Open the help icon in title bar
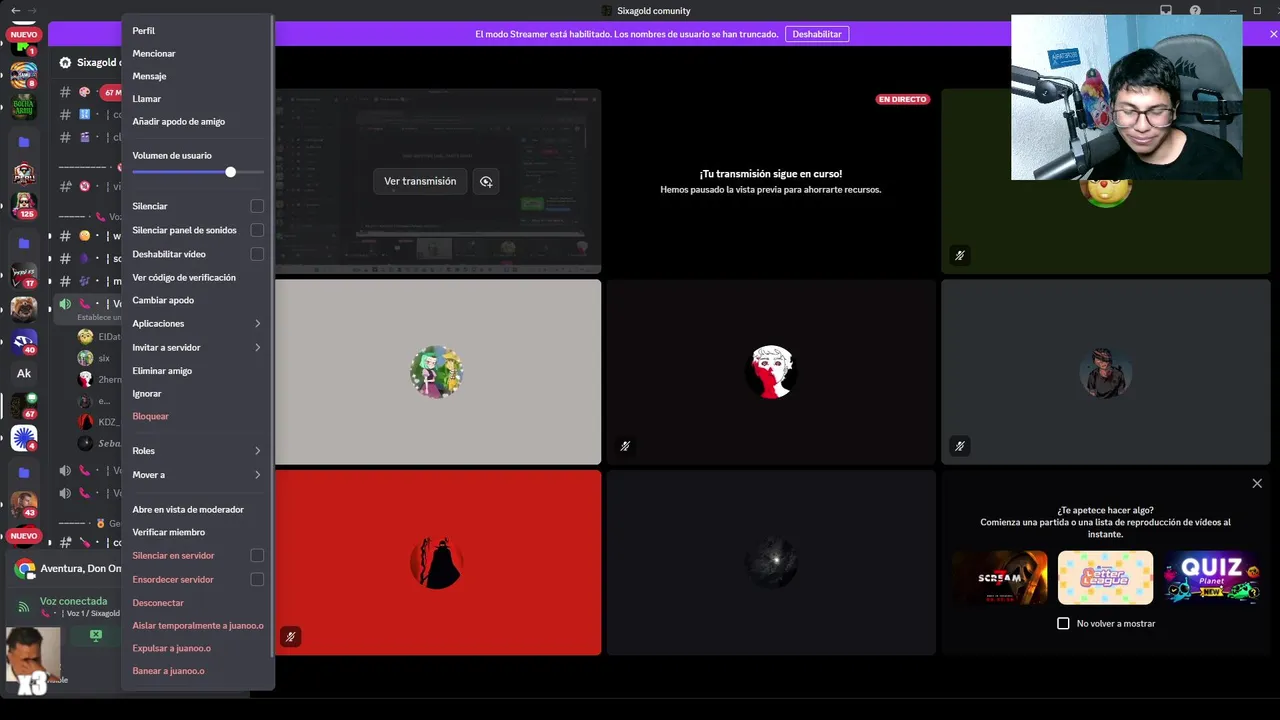The image size is (1280, 720). tap(1195, 11)
